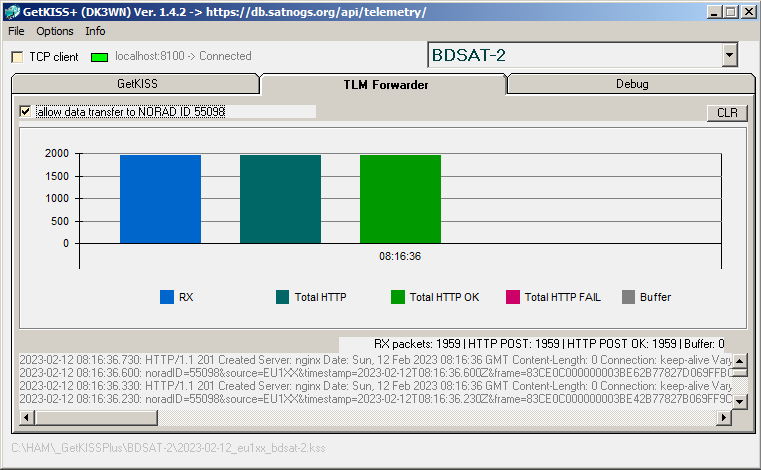Image resolution: width=761 pixels, height=470 pixels.
Task: Click the green Total HTTP OK legend swatch
Action: (x=397, y=297)
